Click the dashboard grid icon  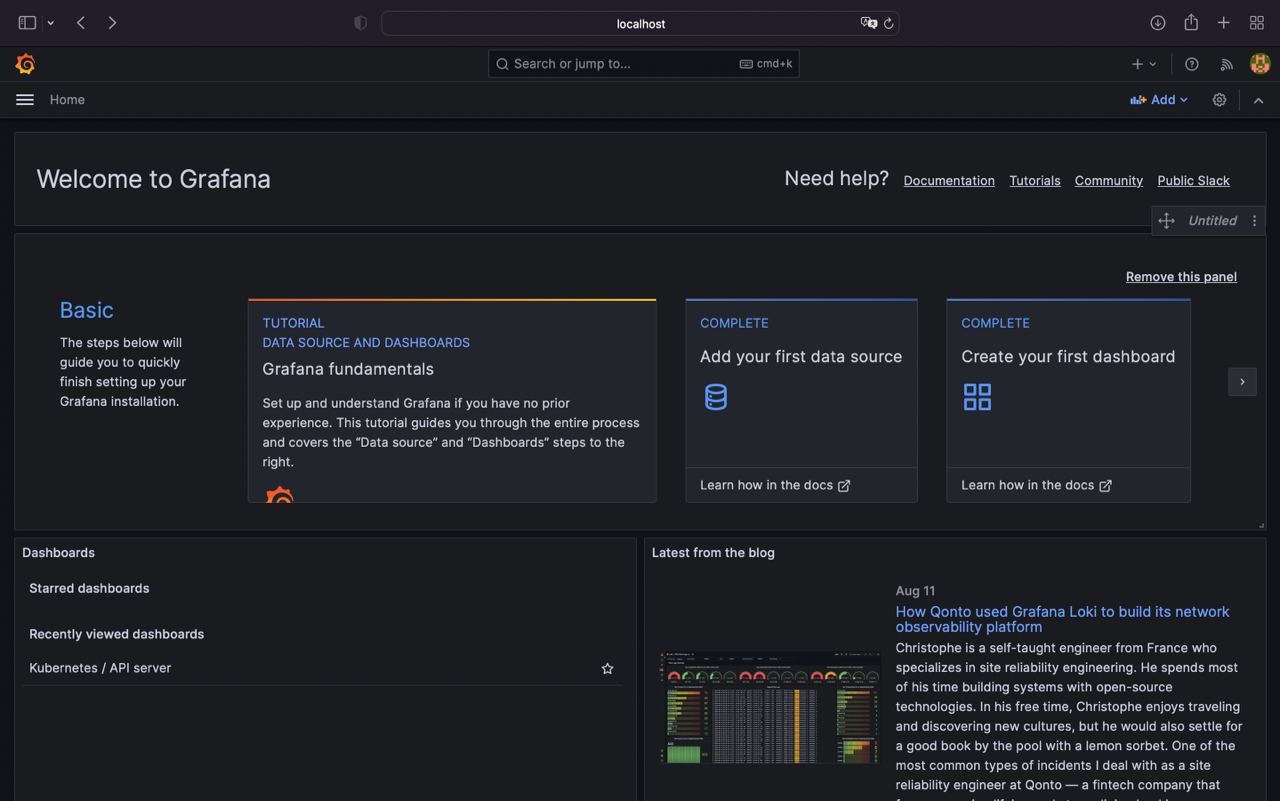[977, 397]
